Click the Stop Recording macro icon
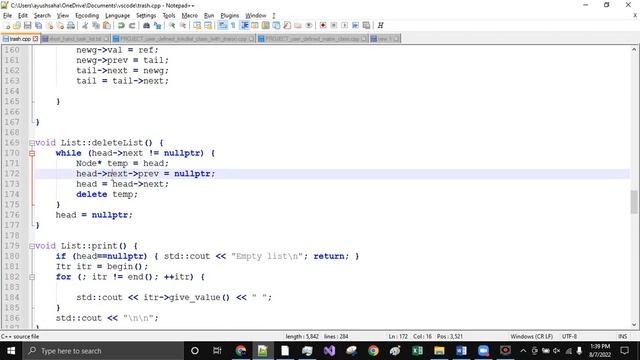The width and height of the screenshot is (640, 360). tap(333, 25)
